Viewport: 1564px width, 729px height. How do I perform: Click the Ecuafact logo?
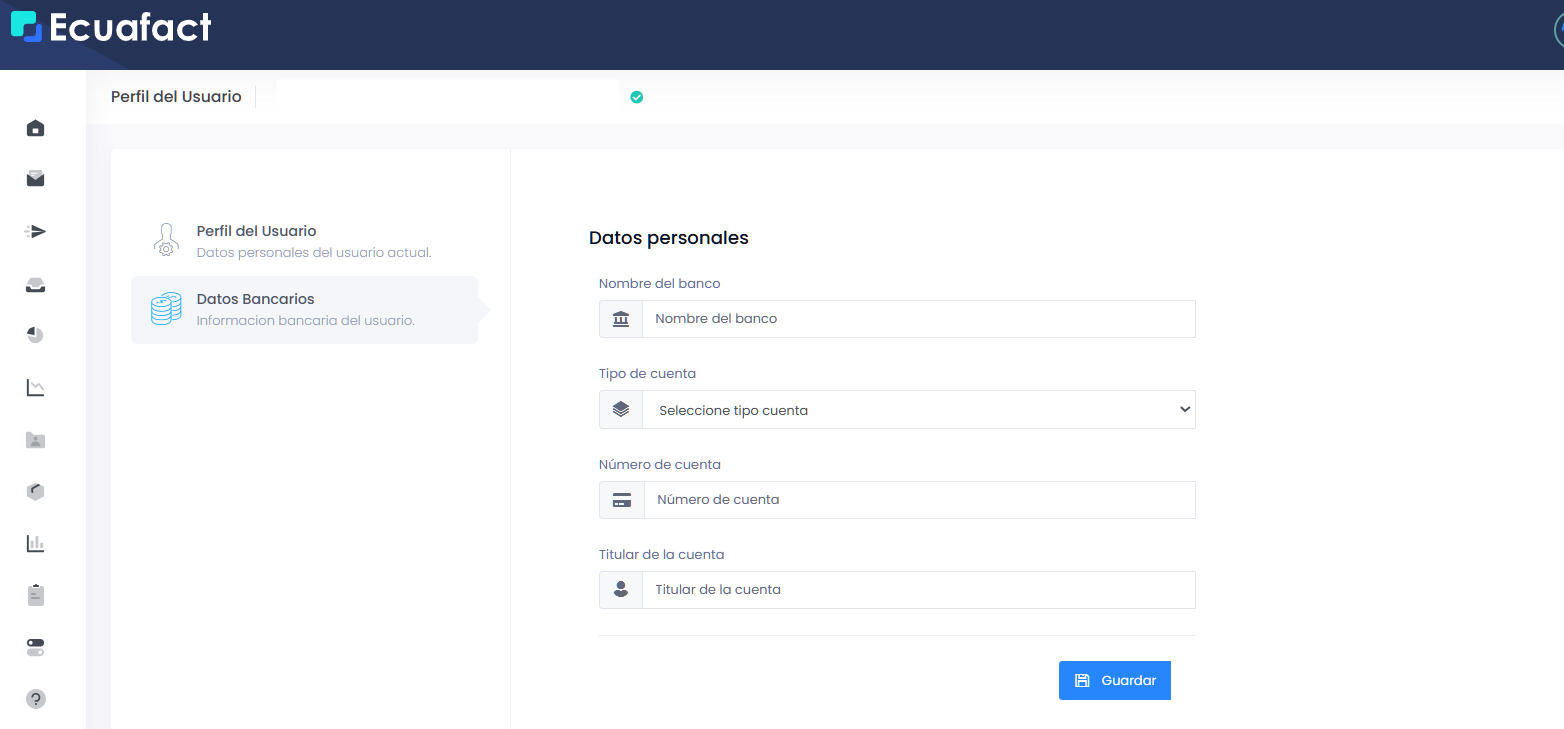[x=111, y=27]
